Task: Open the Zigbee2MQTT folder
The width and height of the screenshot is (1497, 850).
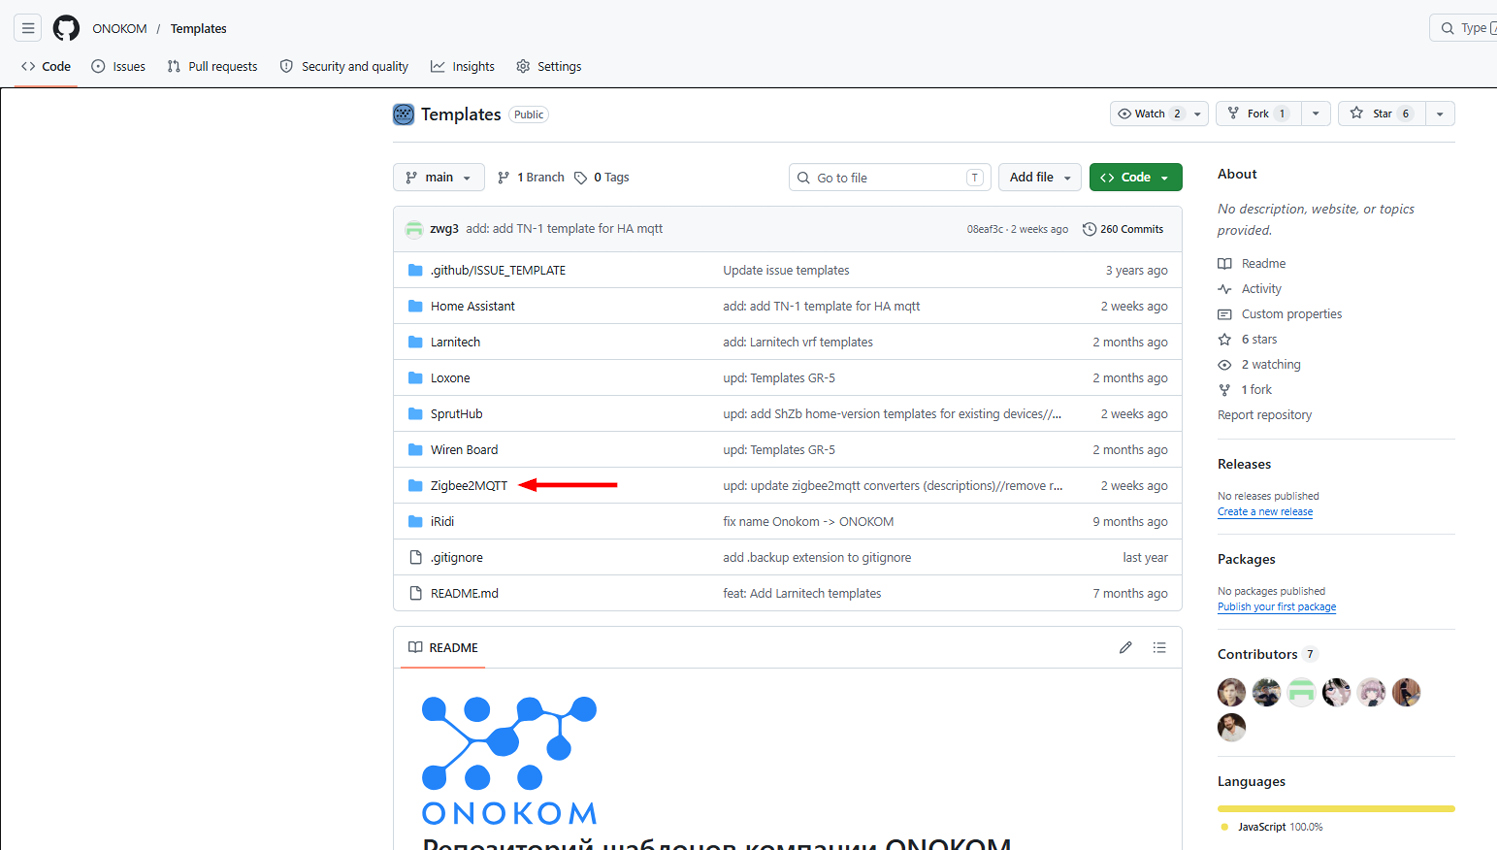Action: click(469, 486)
